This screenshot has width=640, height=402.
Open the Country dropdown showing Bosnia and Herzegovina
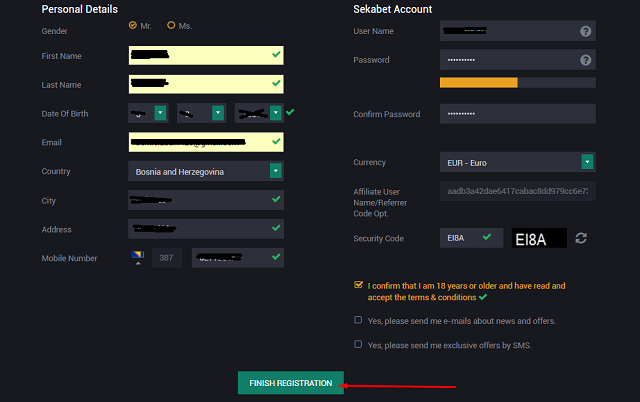coord(206,171)
